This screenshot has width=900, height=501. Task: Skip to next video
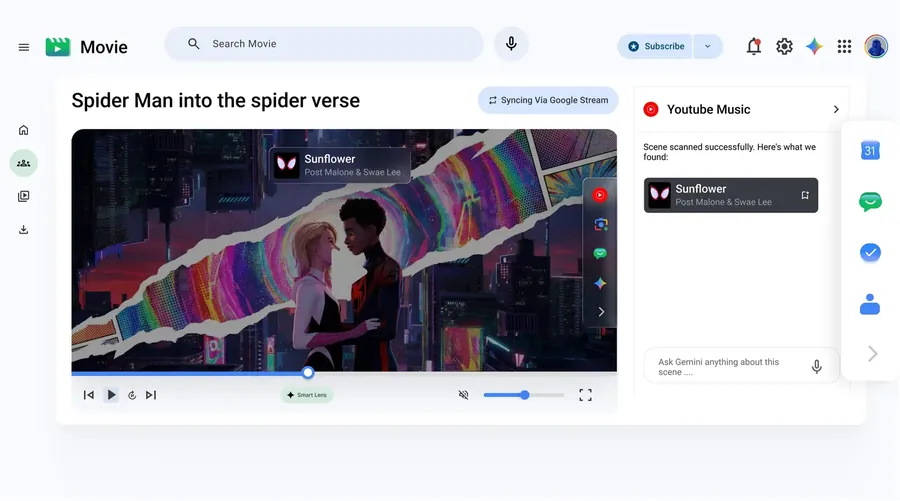click(x=151, y=395)
